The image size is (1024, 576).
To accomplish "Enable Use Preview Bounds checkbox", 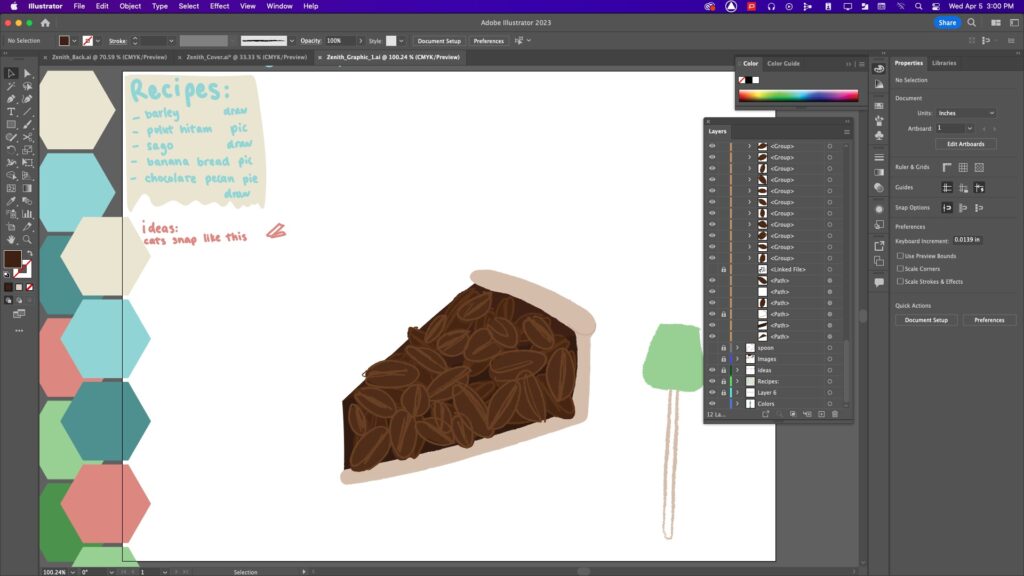I will [x=900, y=256].
